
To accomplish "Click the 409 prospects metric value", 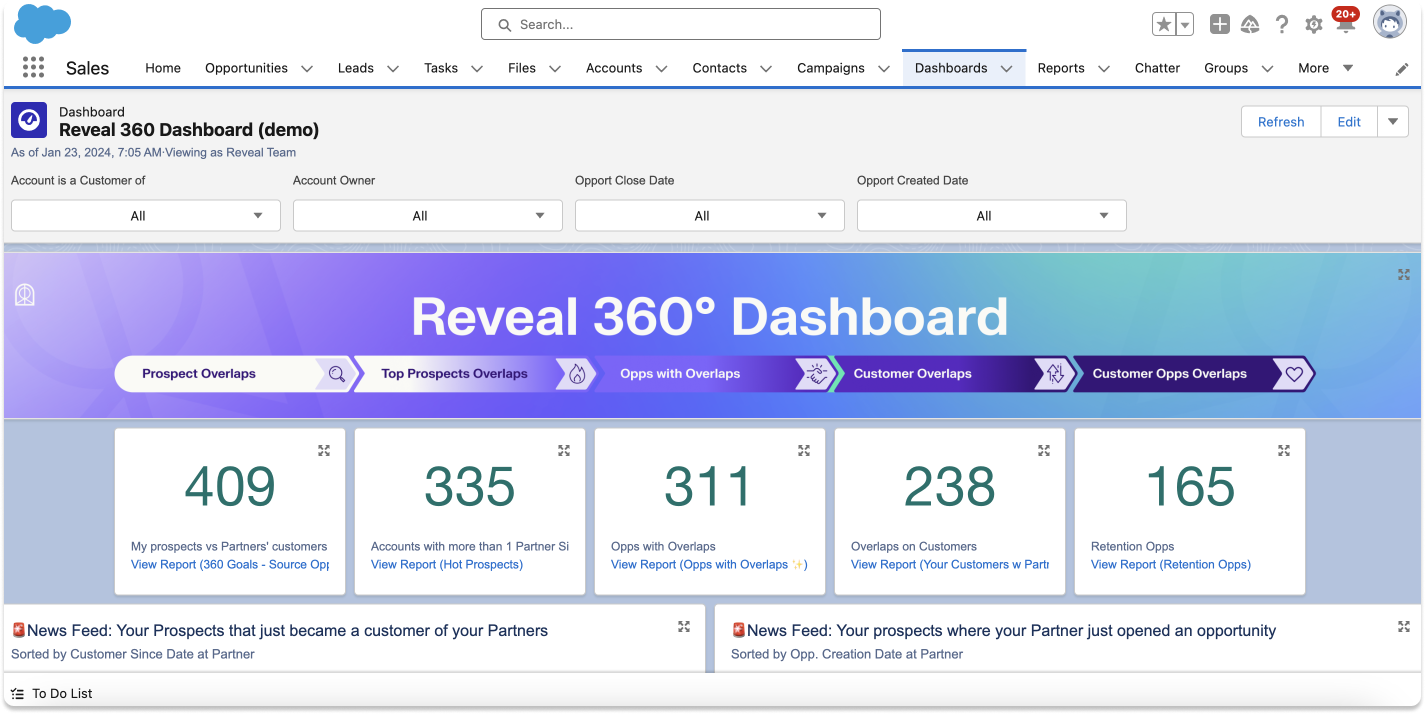I will point(230,487).
